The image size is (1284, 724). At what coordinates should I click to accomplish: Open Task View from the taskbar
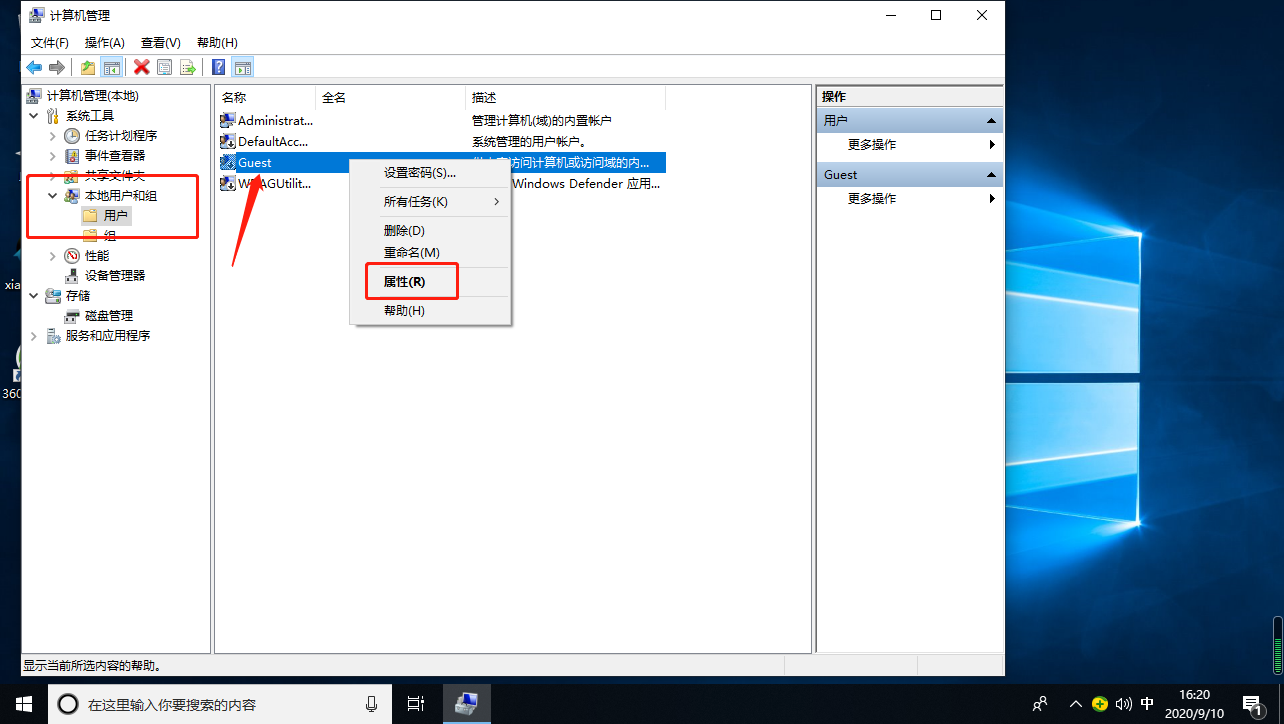pyautogui.click(x=416, y=704)
